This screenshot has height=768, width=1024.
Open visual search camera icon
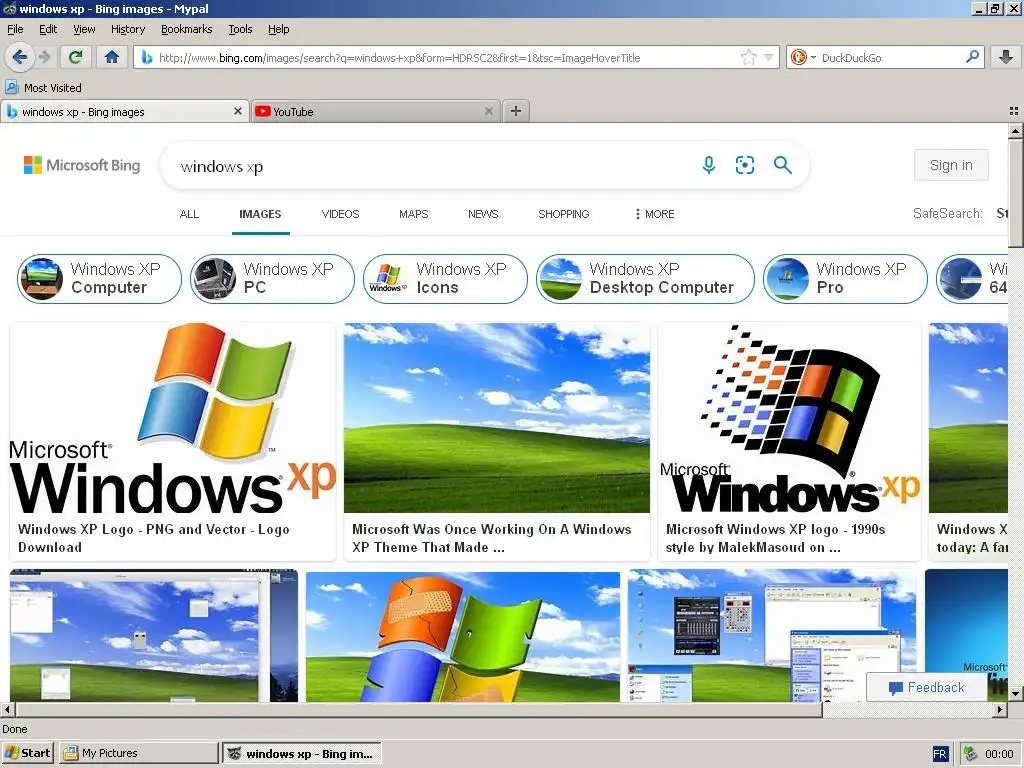coord(744,165)
